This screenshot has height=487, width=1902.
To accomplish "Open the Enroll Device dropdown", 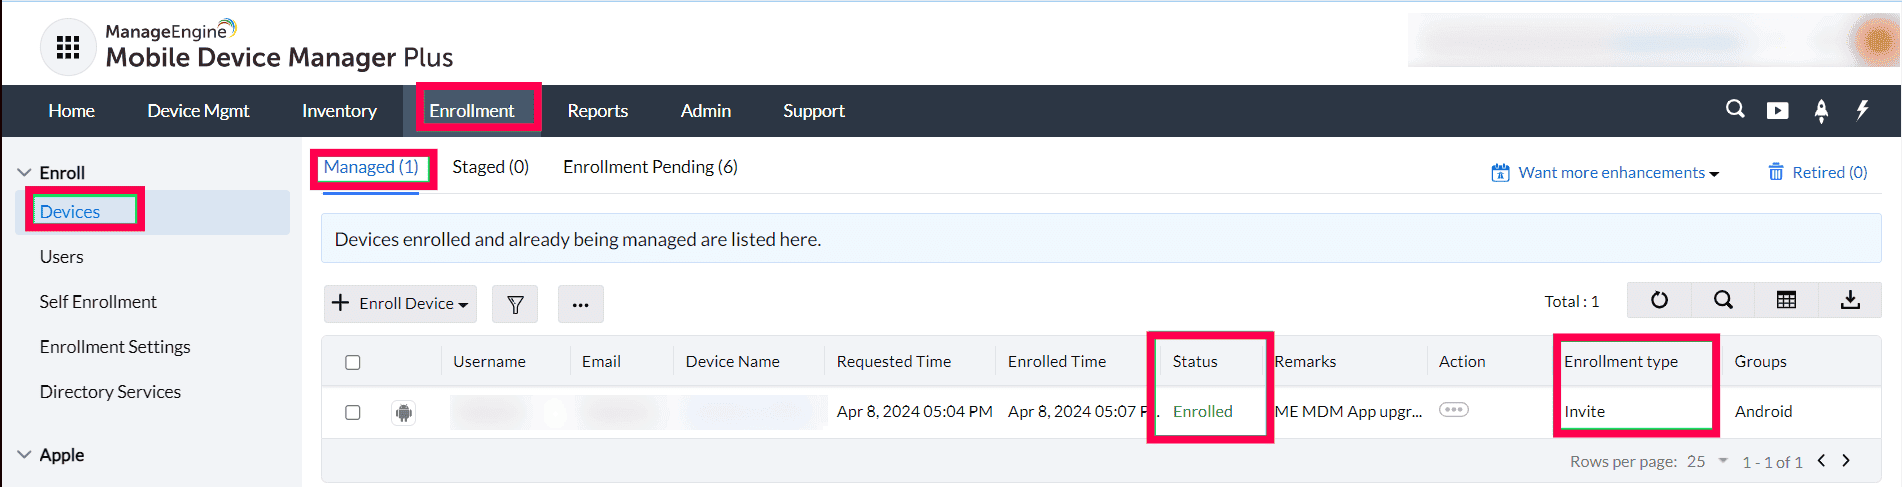I will click(400, 304).
